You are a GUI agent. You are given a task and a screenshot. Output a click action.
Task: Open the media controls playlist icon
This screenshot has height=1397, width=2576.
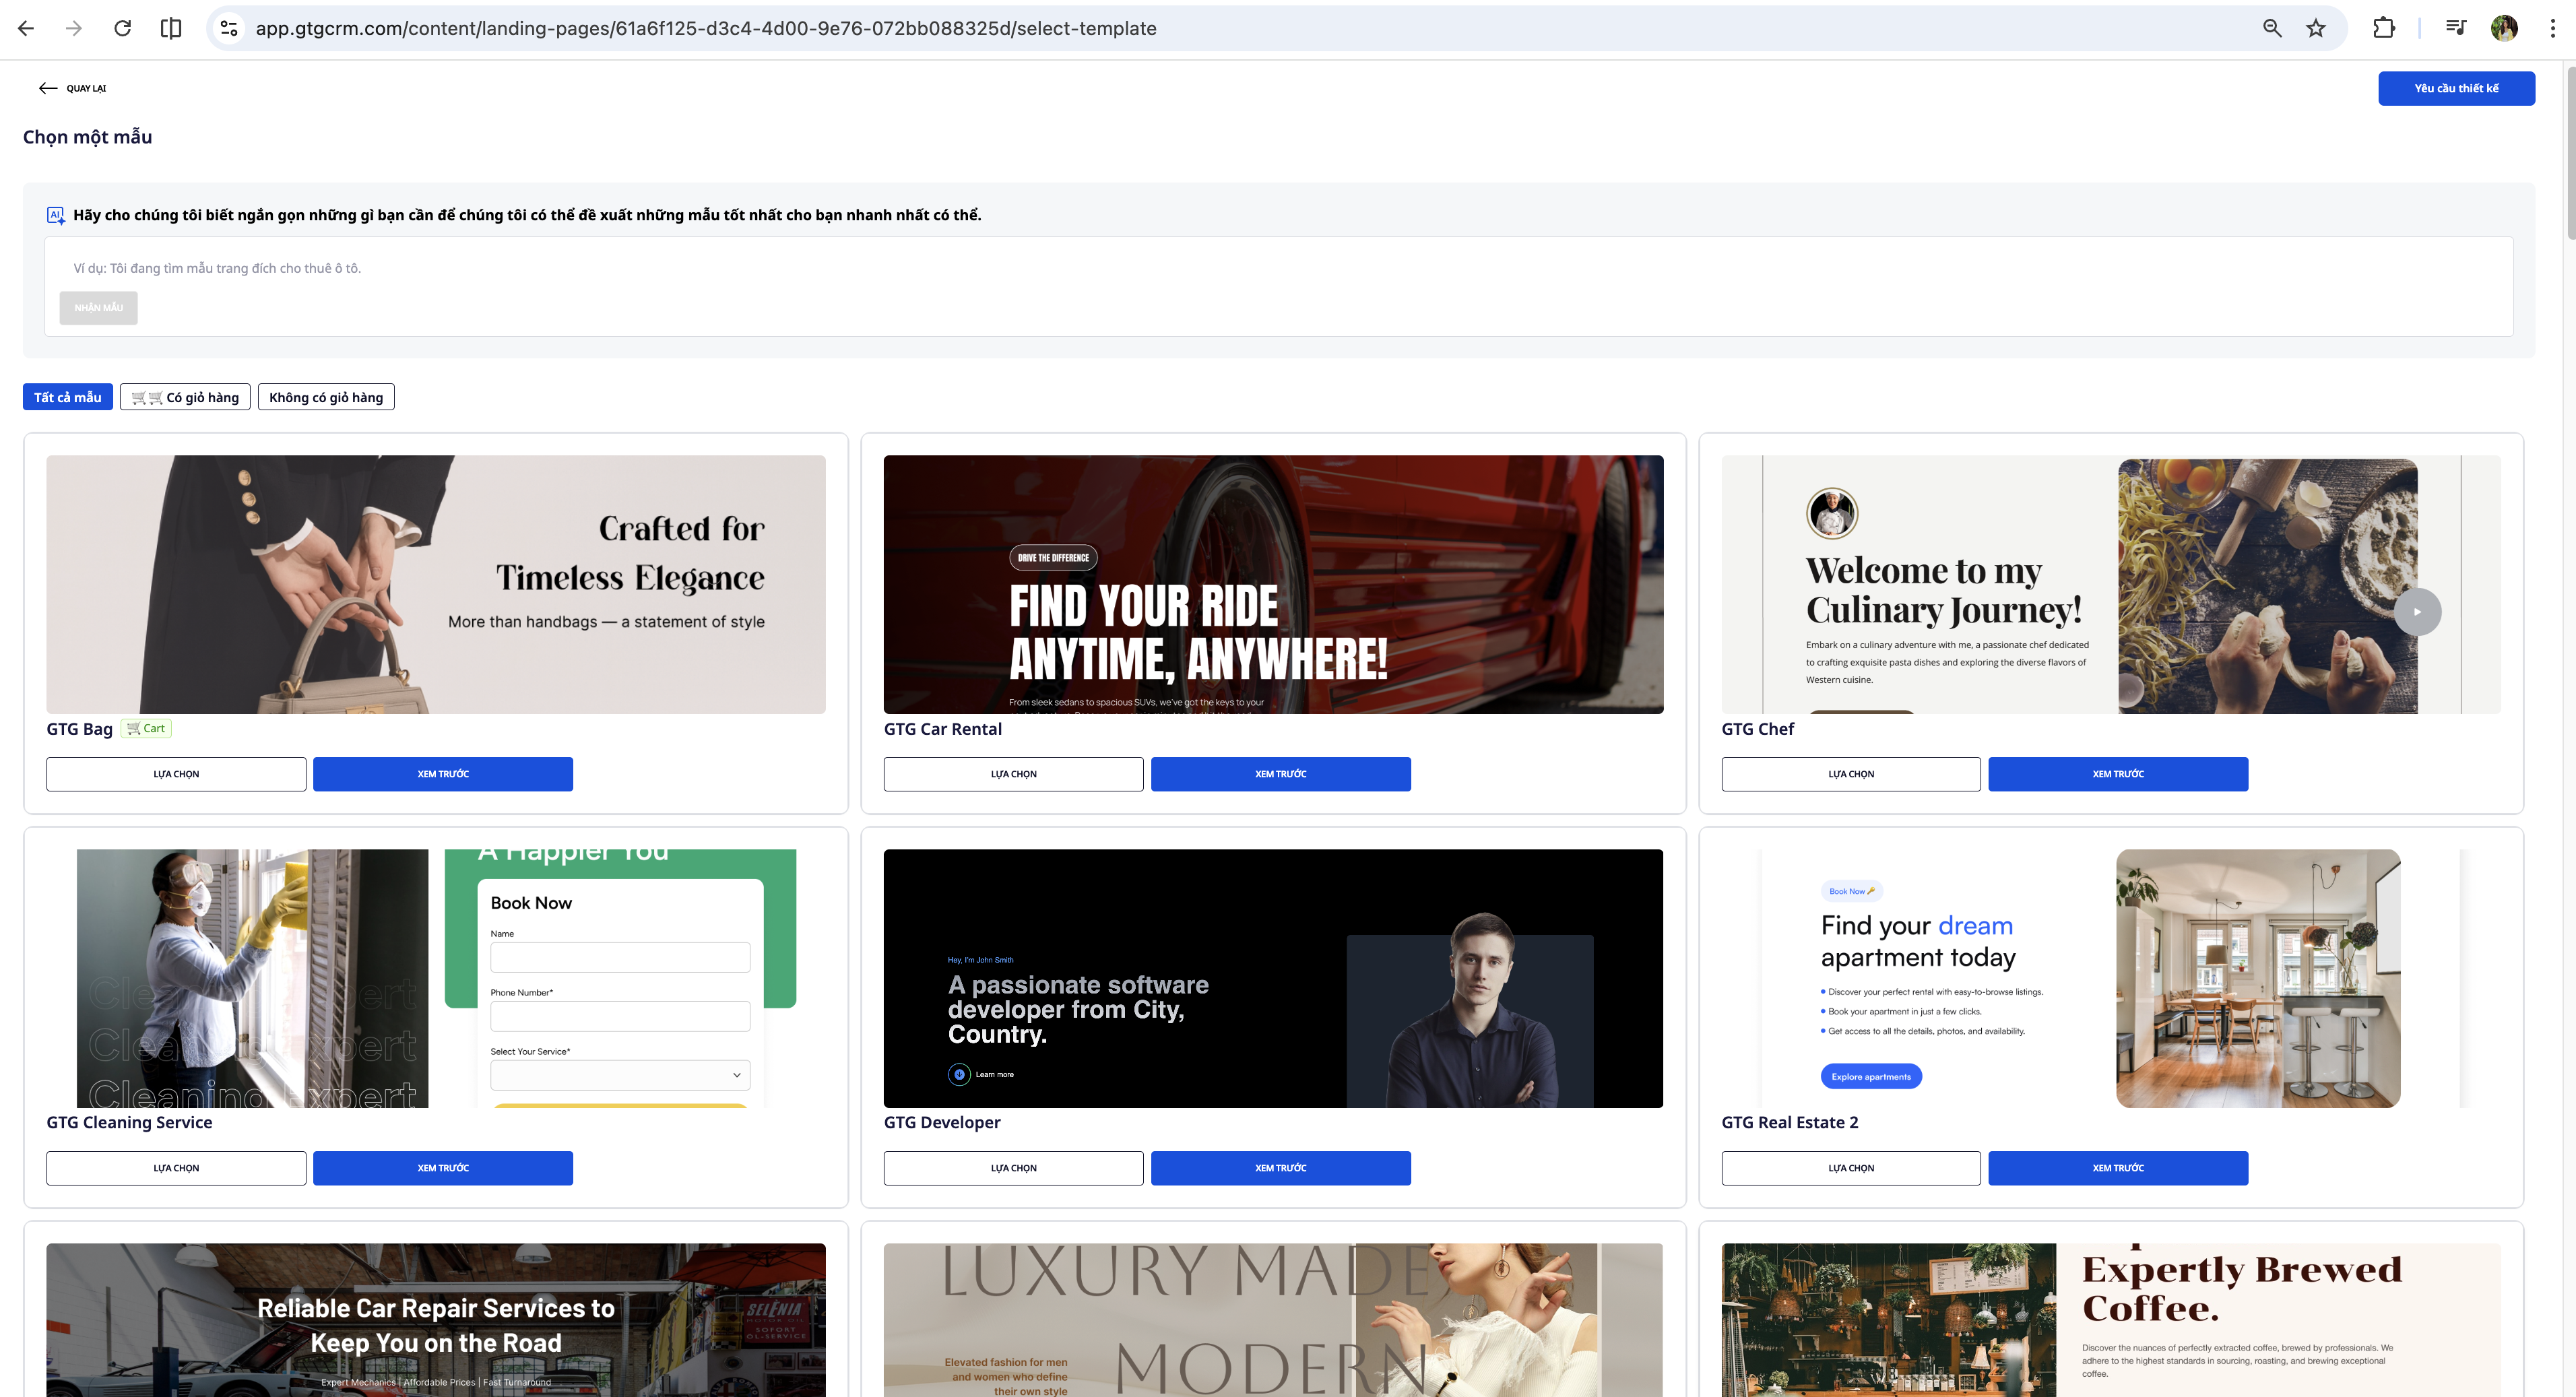click(2455, 28)
